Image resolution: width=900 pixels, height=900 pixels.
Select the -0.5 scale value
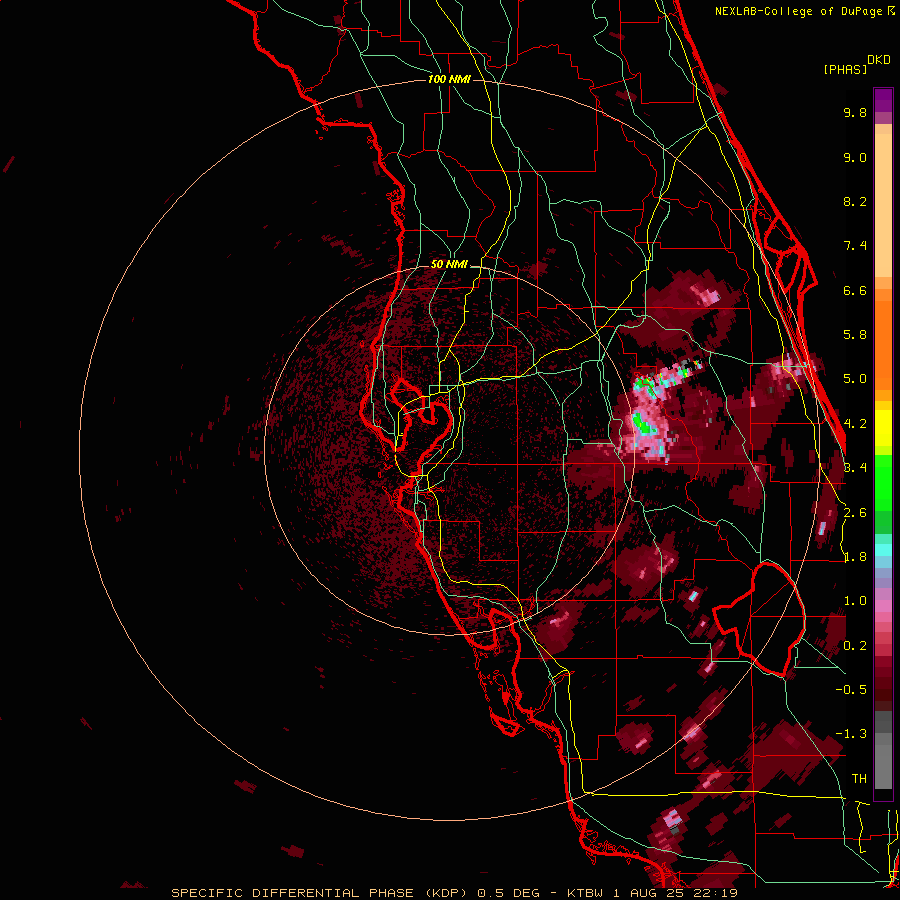[851, 690]
